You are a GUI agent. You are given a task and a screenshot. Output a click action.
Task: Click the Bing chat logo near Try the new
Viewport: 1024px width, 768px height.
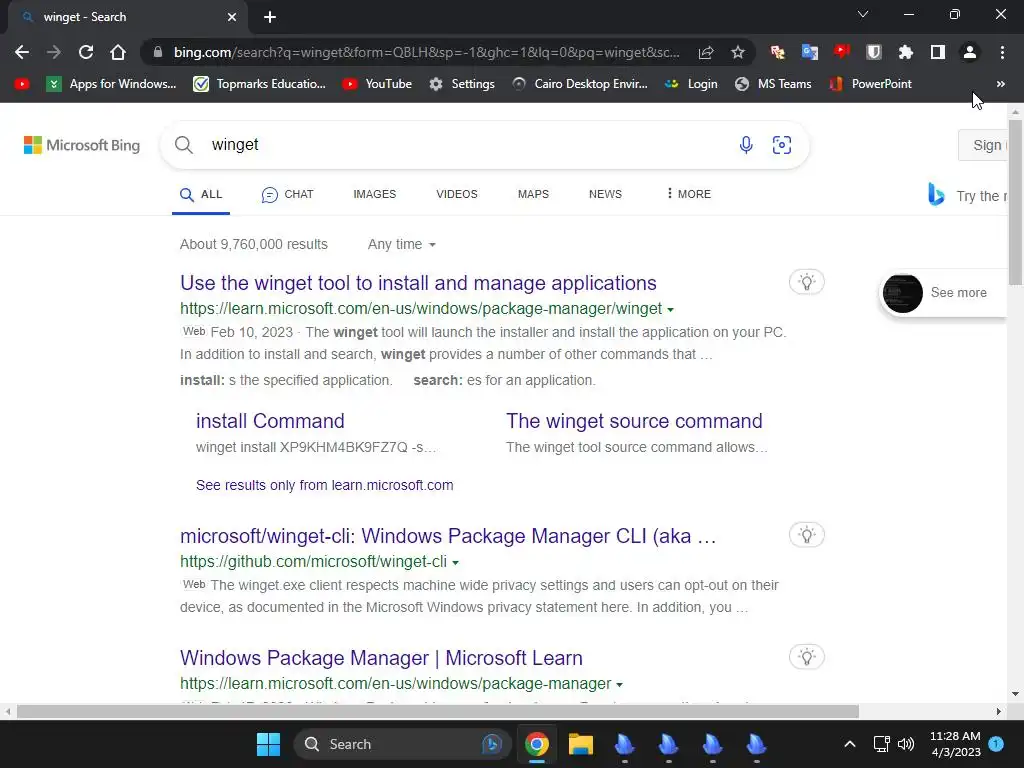936,195
